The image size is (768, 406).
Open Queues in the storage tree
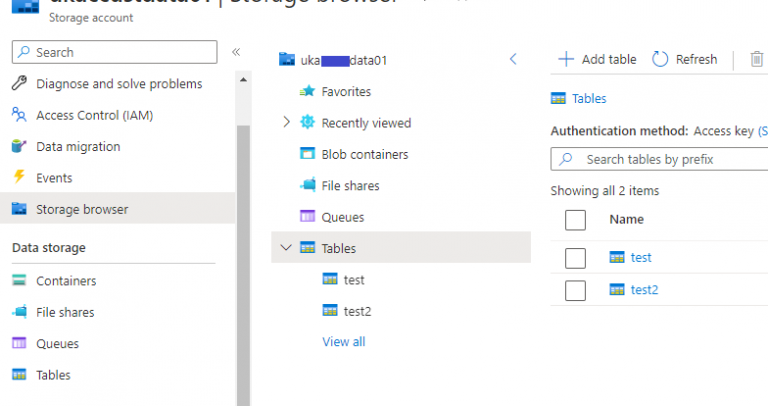[x=342, y=217]
